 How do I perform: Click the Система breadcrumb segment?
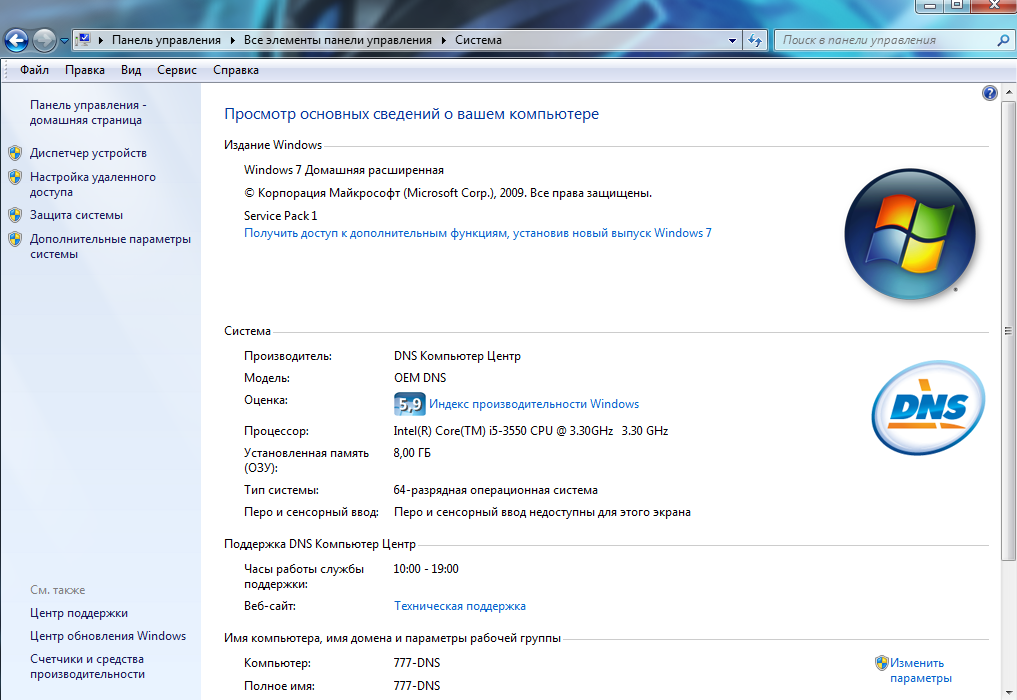(x=478, y=40)
